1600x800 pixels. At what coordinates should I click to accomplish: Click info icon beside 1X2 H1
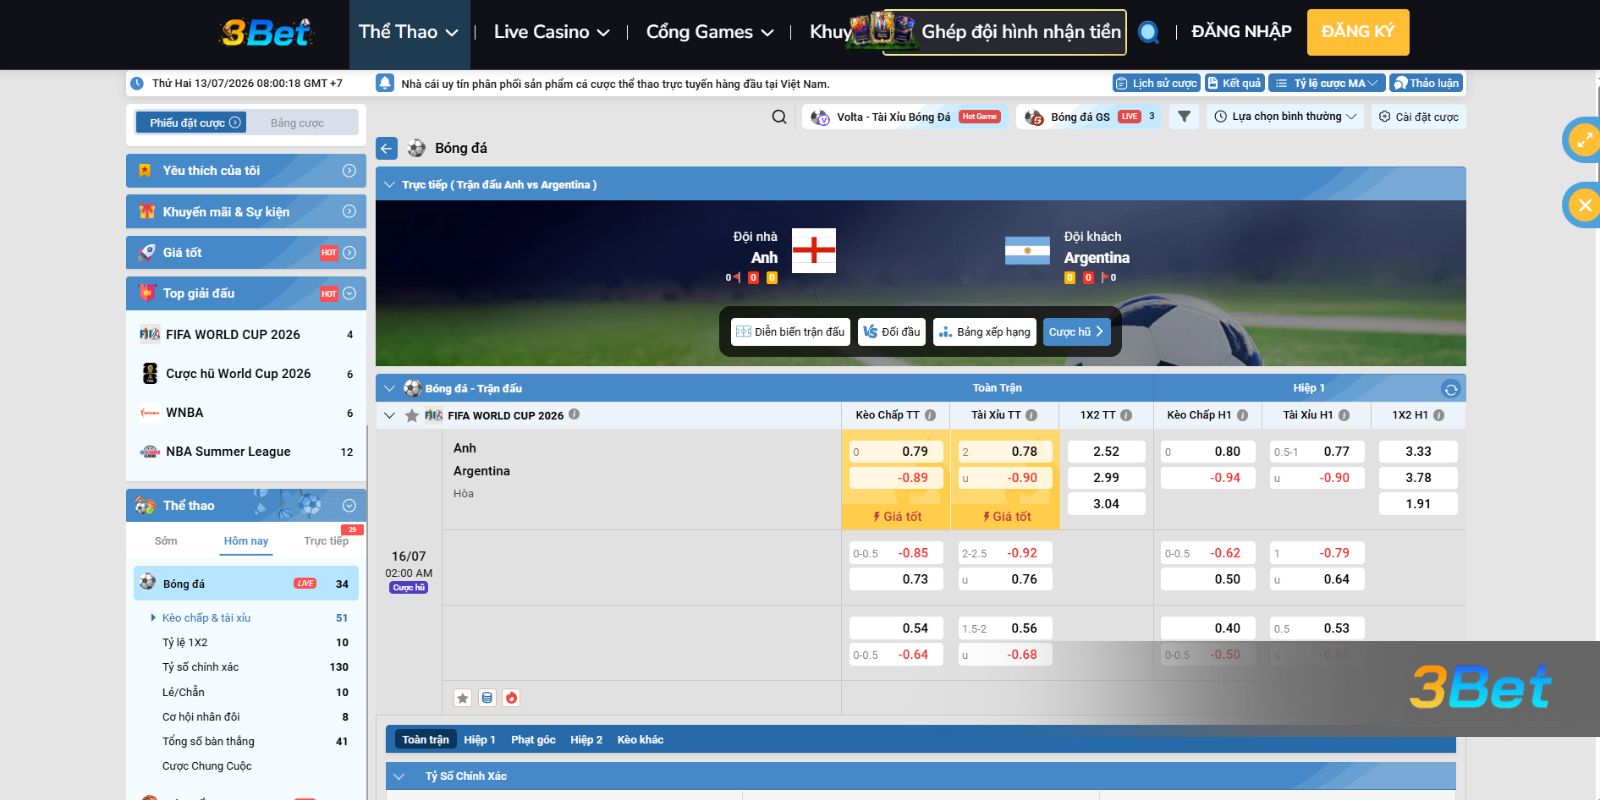click(x=1438, y=415)
